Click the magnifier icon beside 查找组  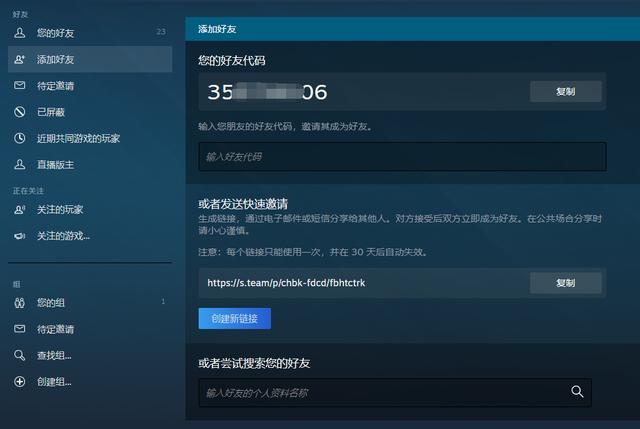(x=20, y=355)
